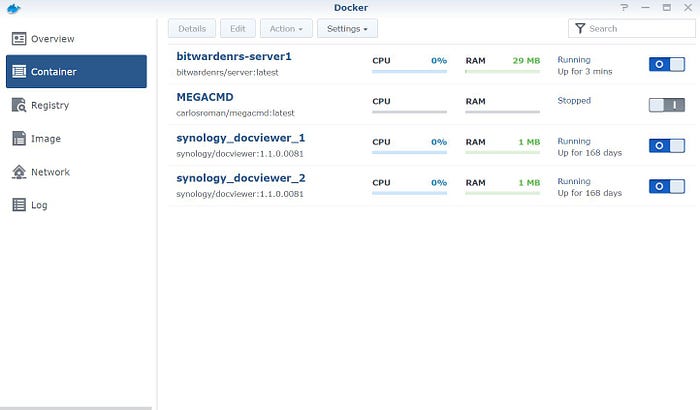Click bitwardenrs-server1 CPU usage bar
The height and width of the screenshot is (410, 700).
tap(409, 71)
